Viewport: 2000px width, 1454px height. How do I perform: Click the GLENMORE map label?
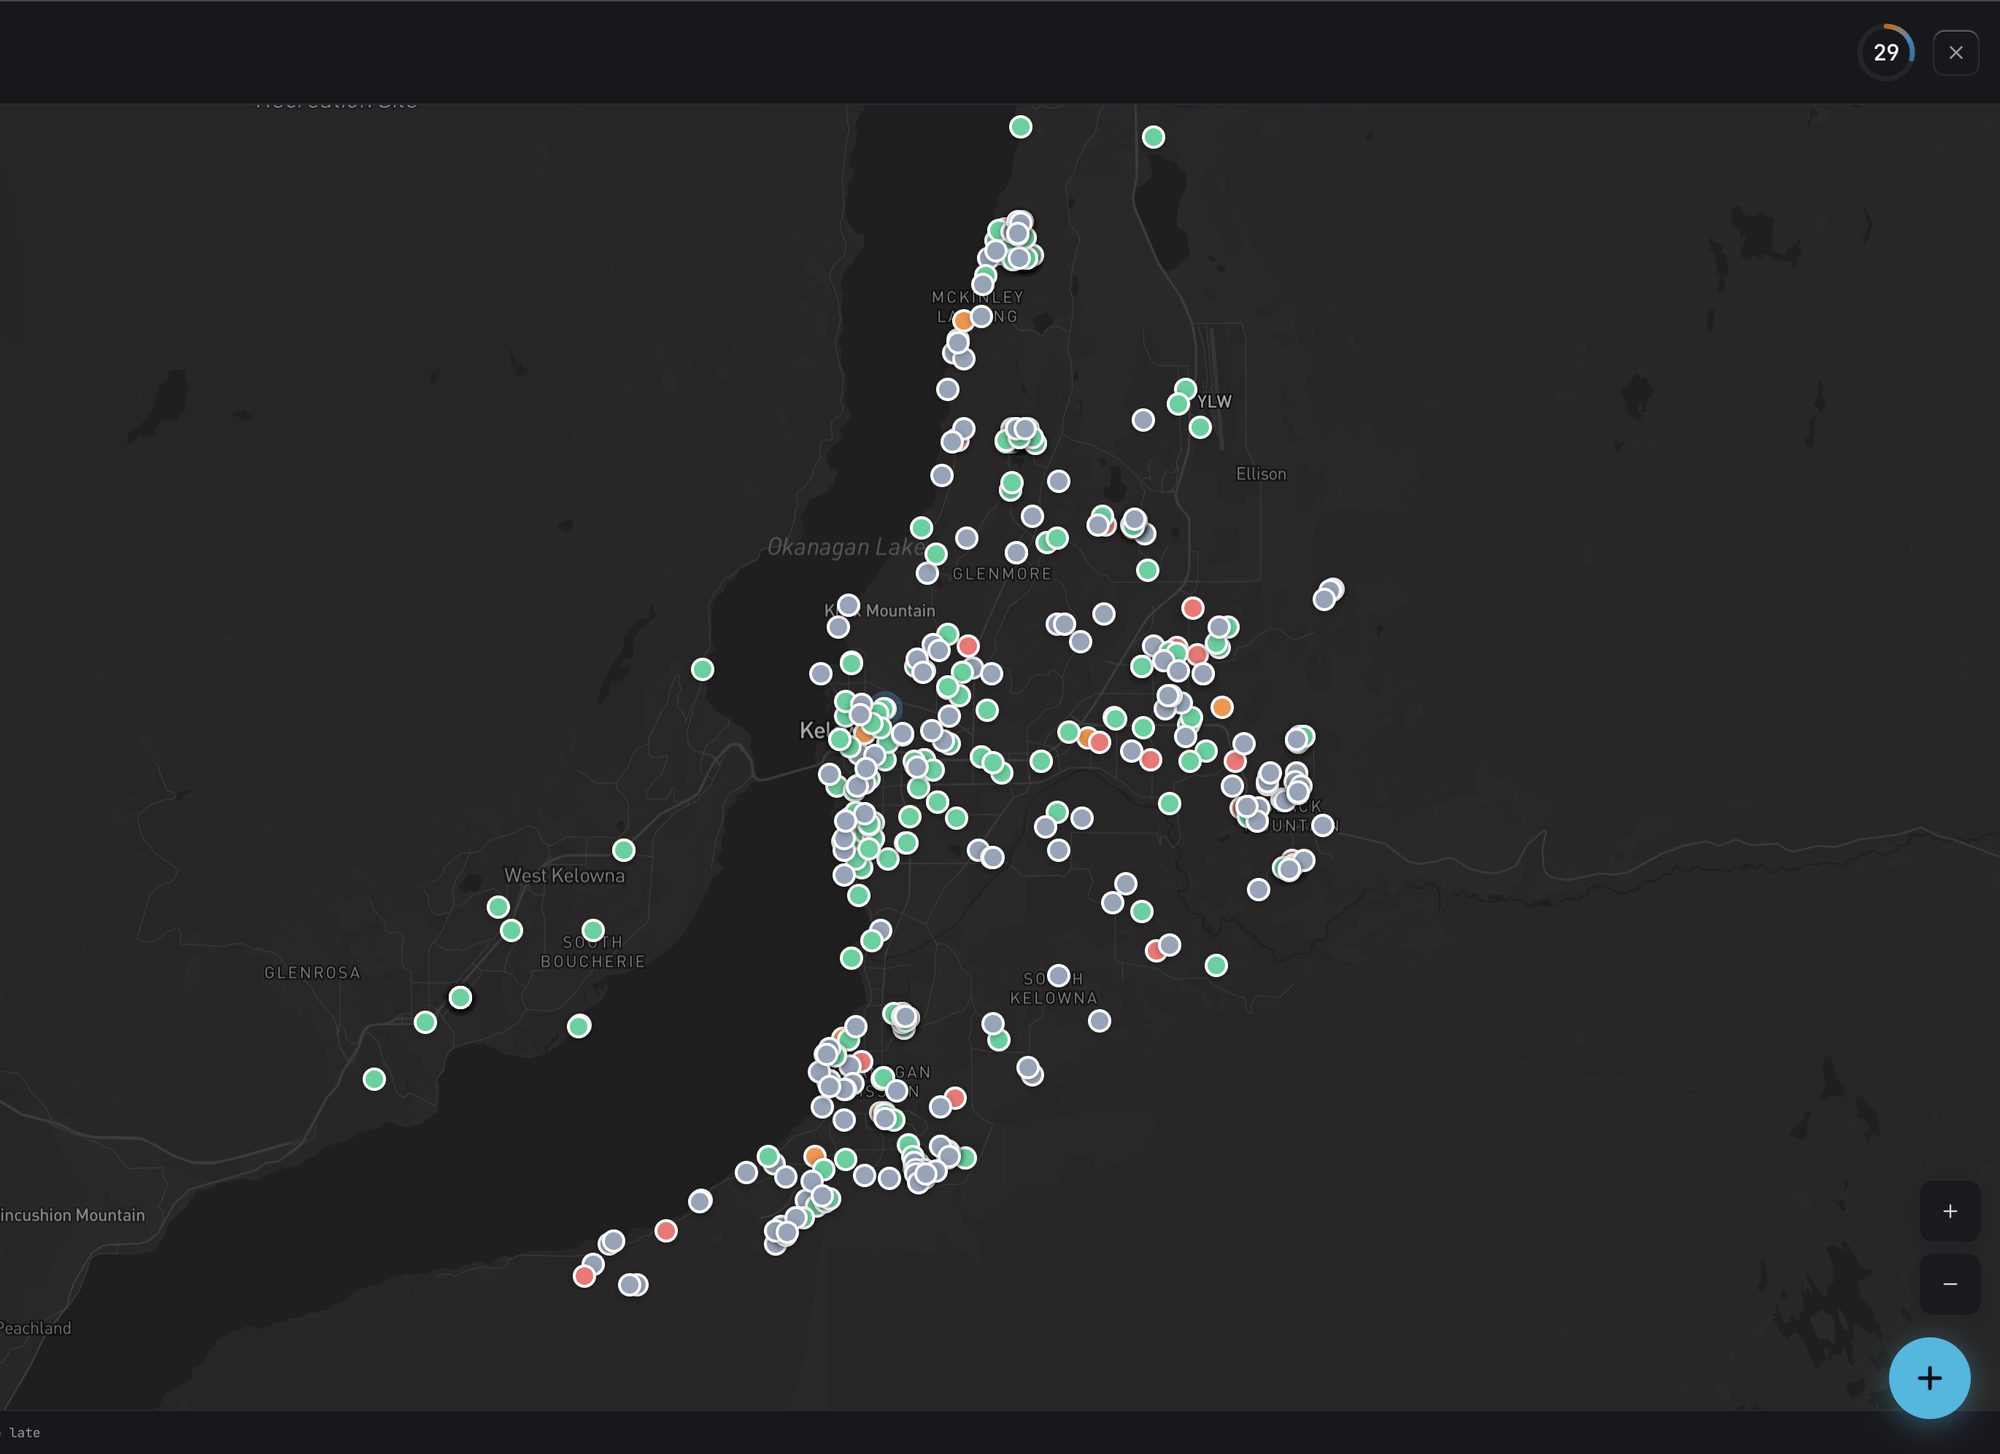pos(1002,574)
